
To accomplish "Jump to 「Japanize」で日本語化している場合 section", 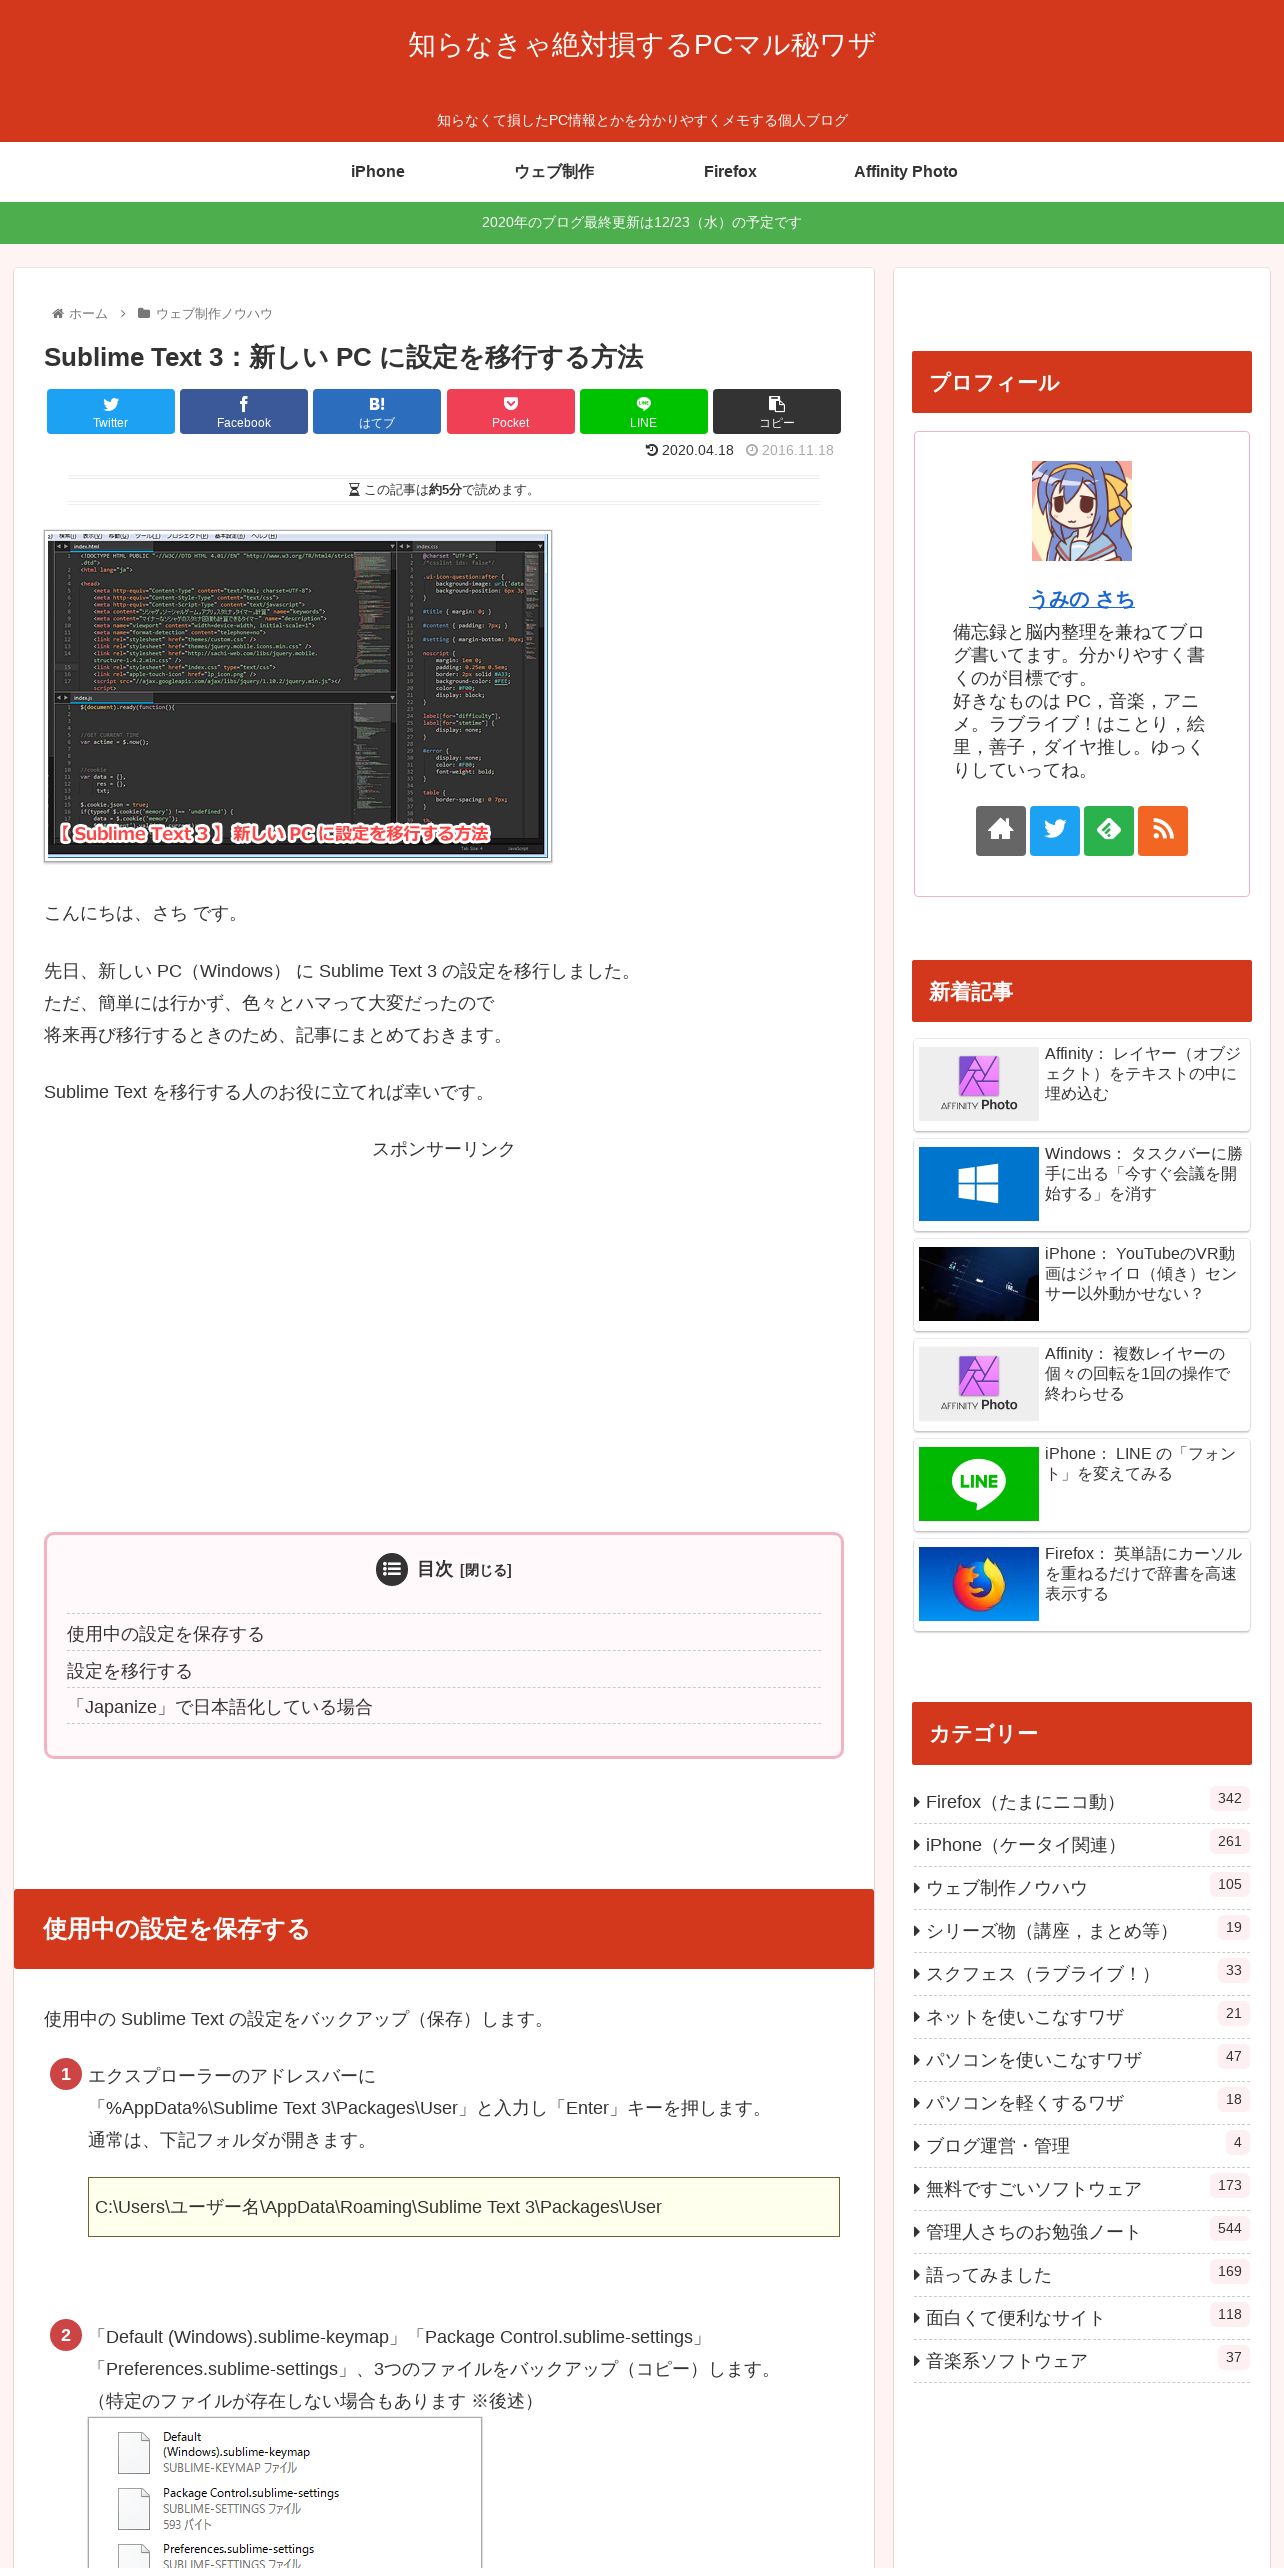I will pos(220,1707).
